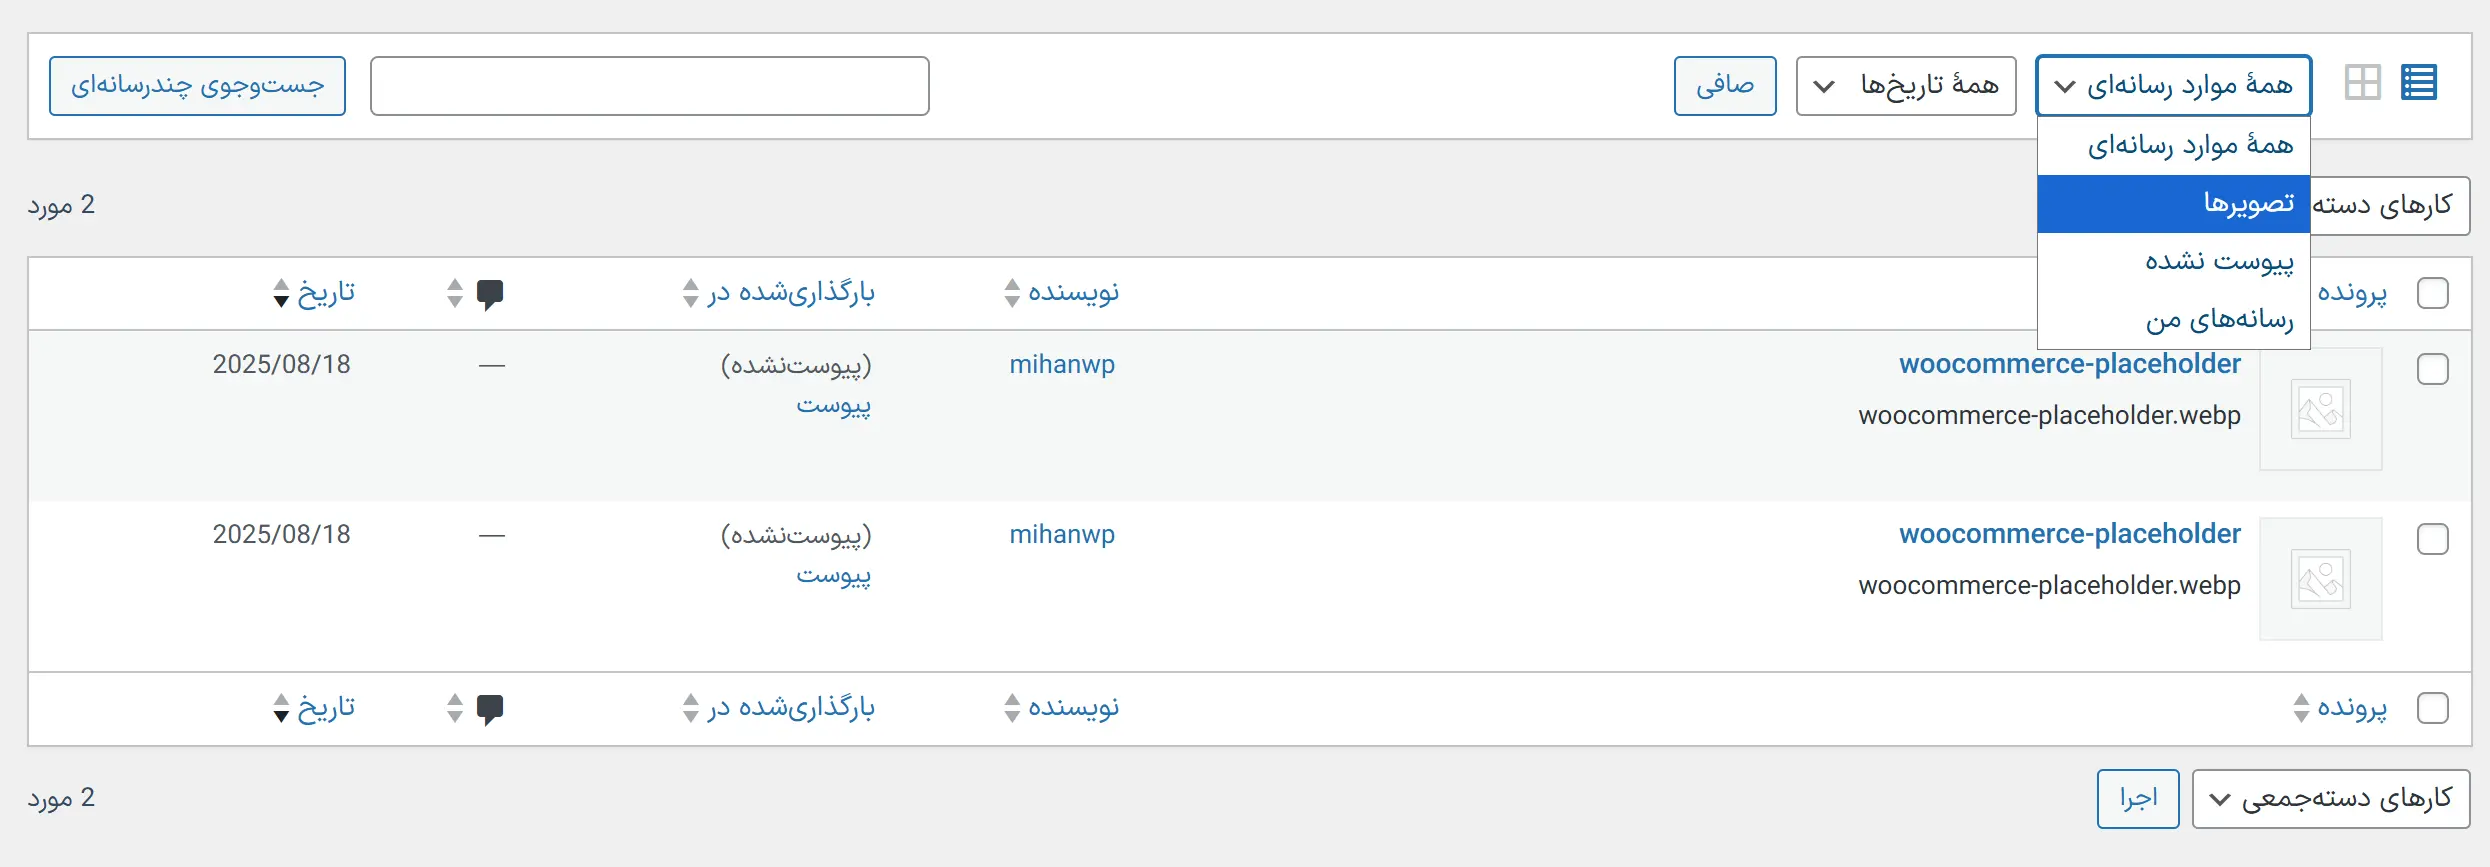Viewport: 2490px width, 867px height.
Task: Open bottom کارهای دسته‌جمعی bulk actions dropdown
Action: coord(2330,799)
